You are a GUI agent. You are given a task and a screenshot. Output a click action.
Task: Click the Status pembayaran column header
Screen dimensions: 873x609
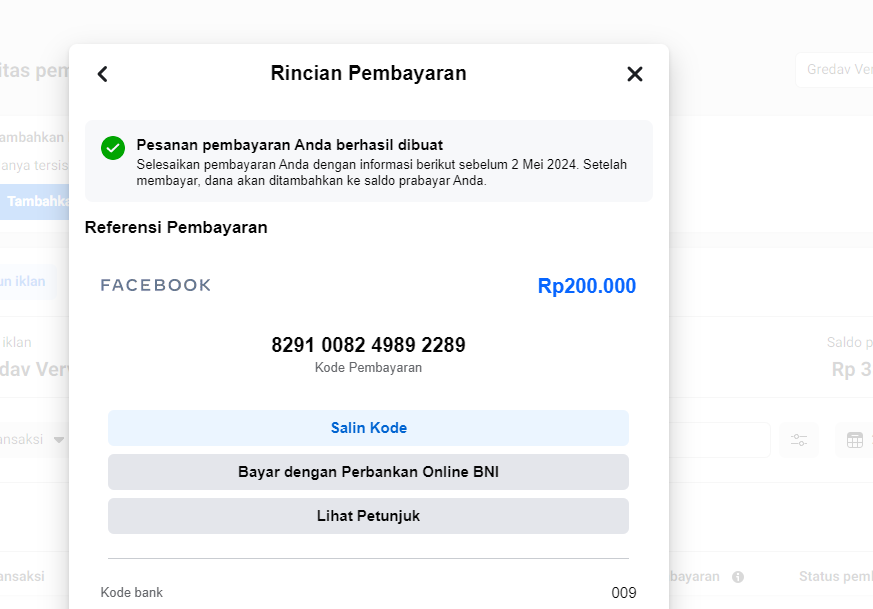tap(835, 577)
